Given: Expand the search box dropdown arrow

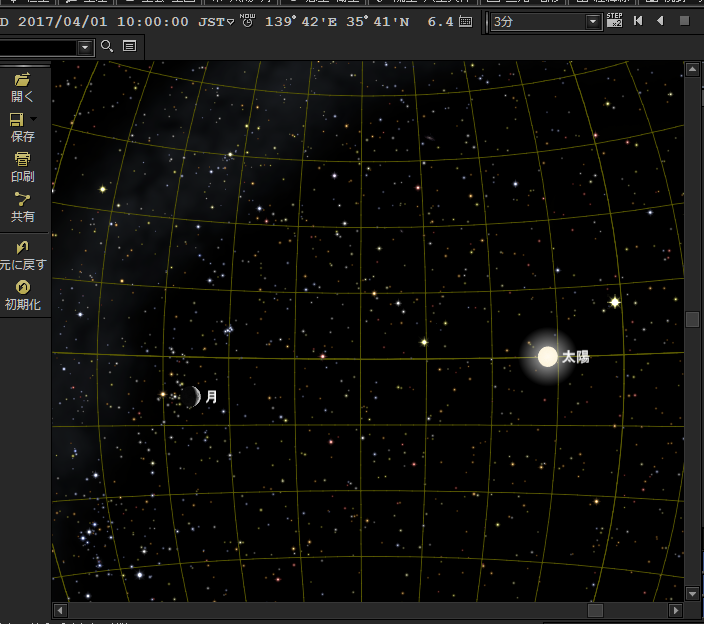Looking at the screenshot, I should coord(83,47).
